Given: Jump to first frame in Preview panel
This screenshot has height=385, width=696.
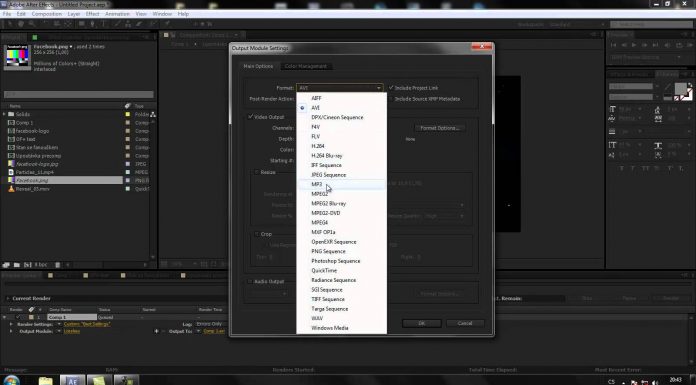Looking at the screenshot, I should click(613, 45).
